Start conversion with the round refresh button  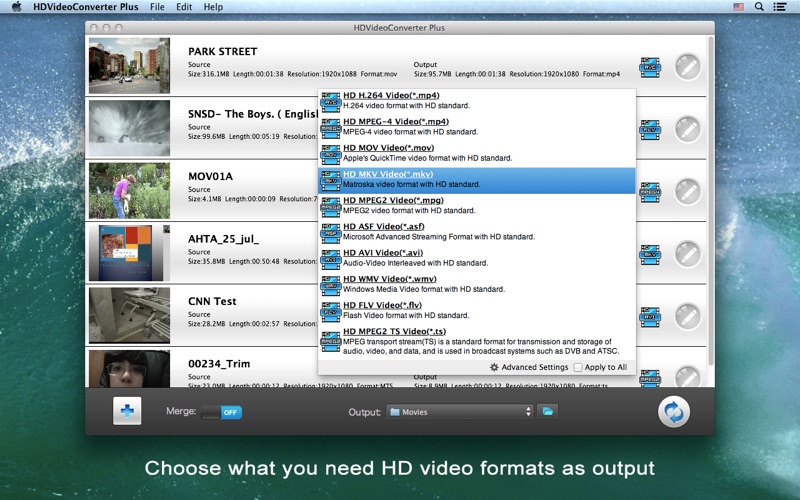[x=673, y=412]
